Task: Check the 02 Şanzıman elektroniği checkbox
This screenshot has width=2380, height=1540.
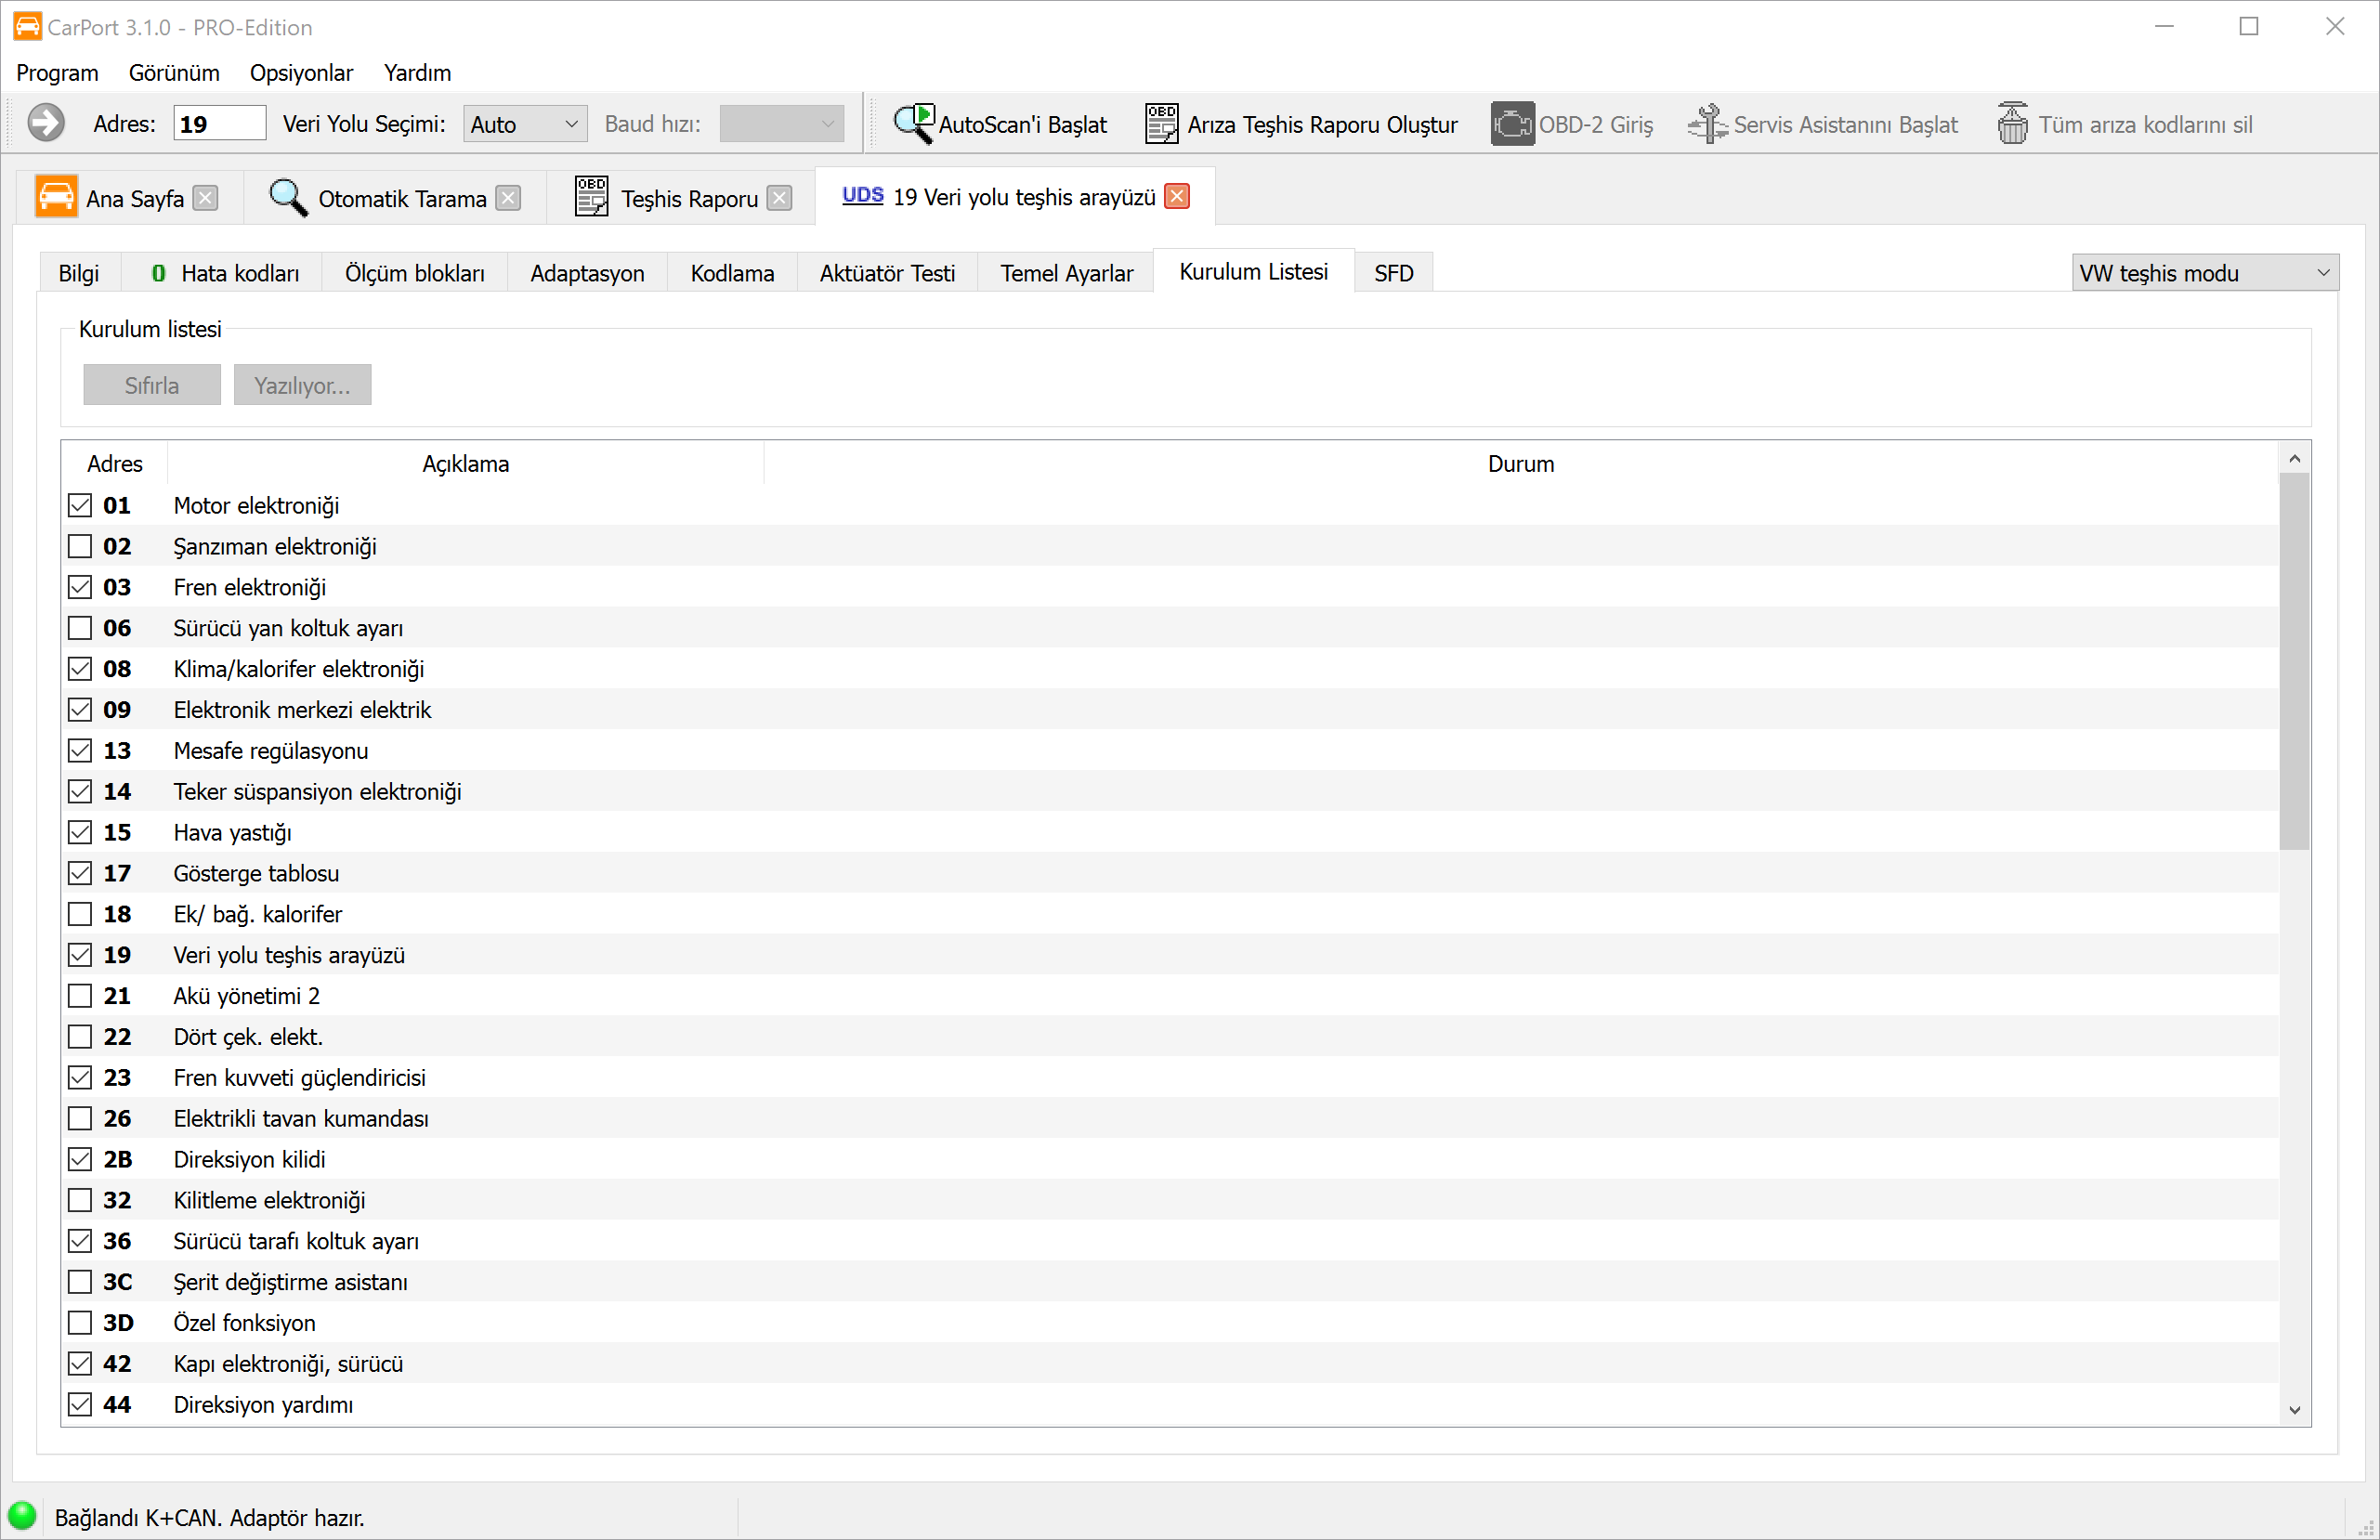Action: 80,546
